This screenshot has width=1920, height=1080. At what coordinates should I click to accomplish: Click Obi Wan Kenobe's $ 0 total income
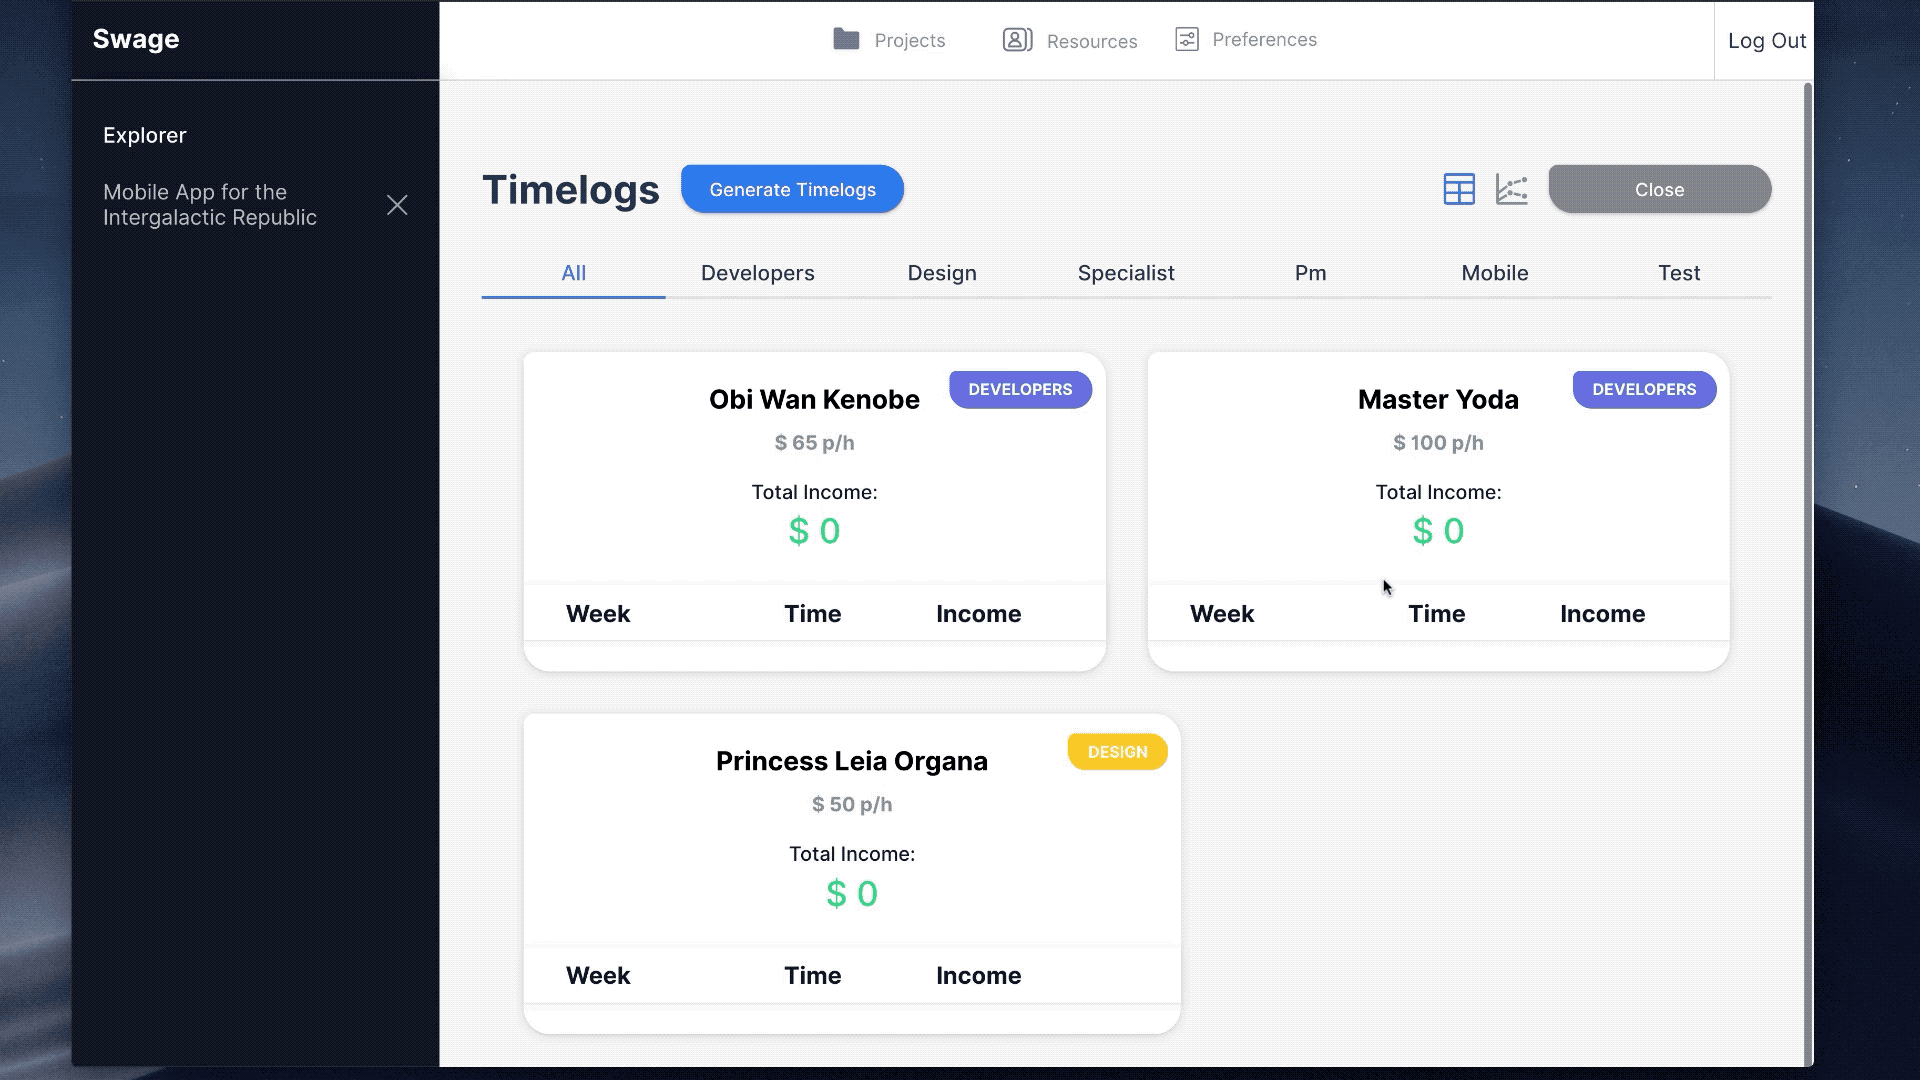click(814, 531)
